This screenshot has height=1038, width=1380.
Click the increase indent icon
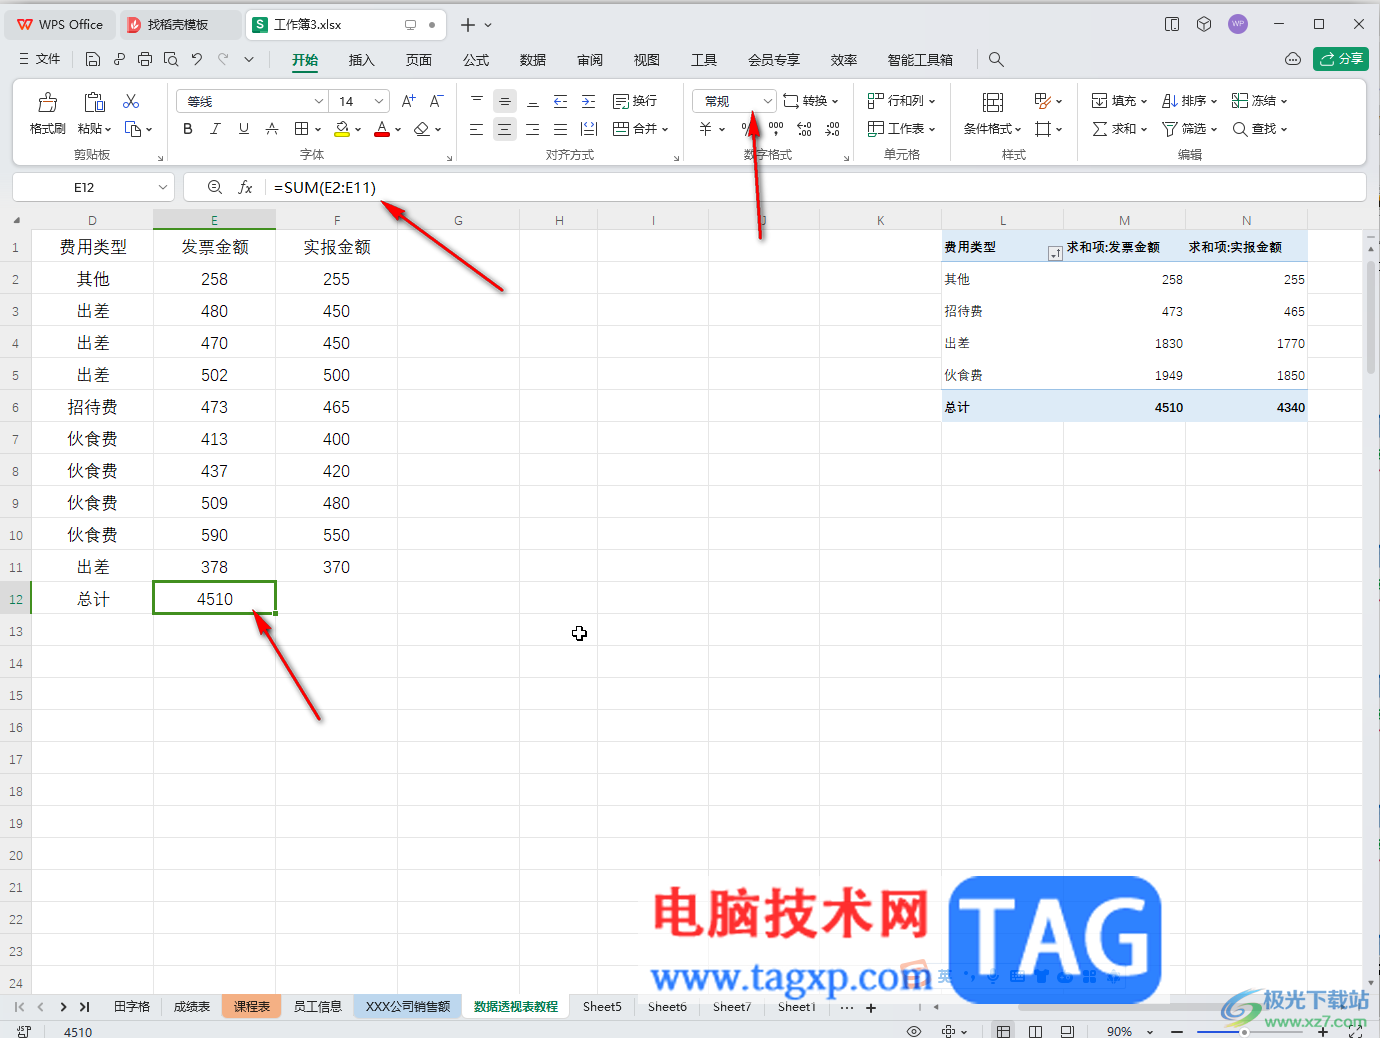tap(588, 101)
